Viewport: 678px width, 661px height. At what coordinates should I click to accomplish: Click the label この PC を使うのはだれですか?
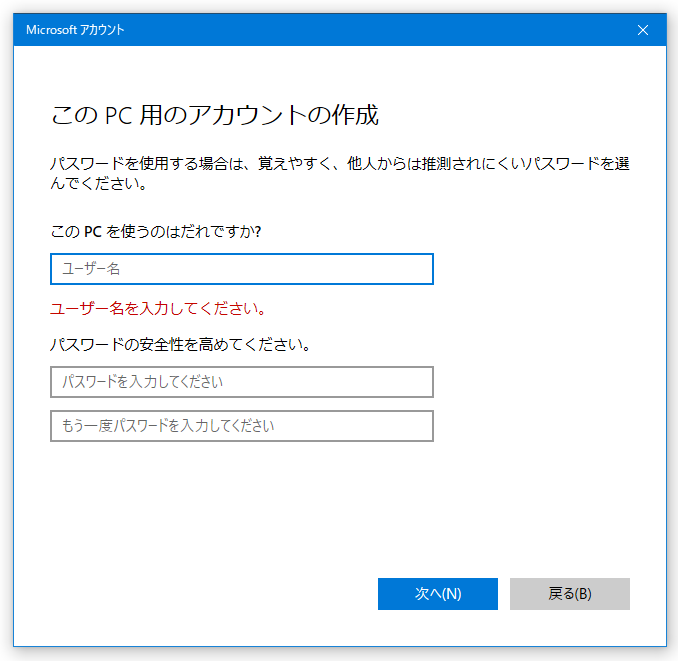tap(156, 231)
